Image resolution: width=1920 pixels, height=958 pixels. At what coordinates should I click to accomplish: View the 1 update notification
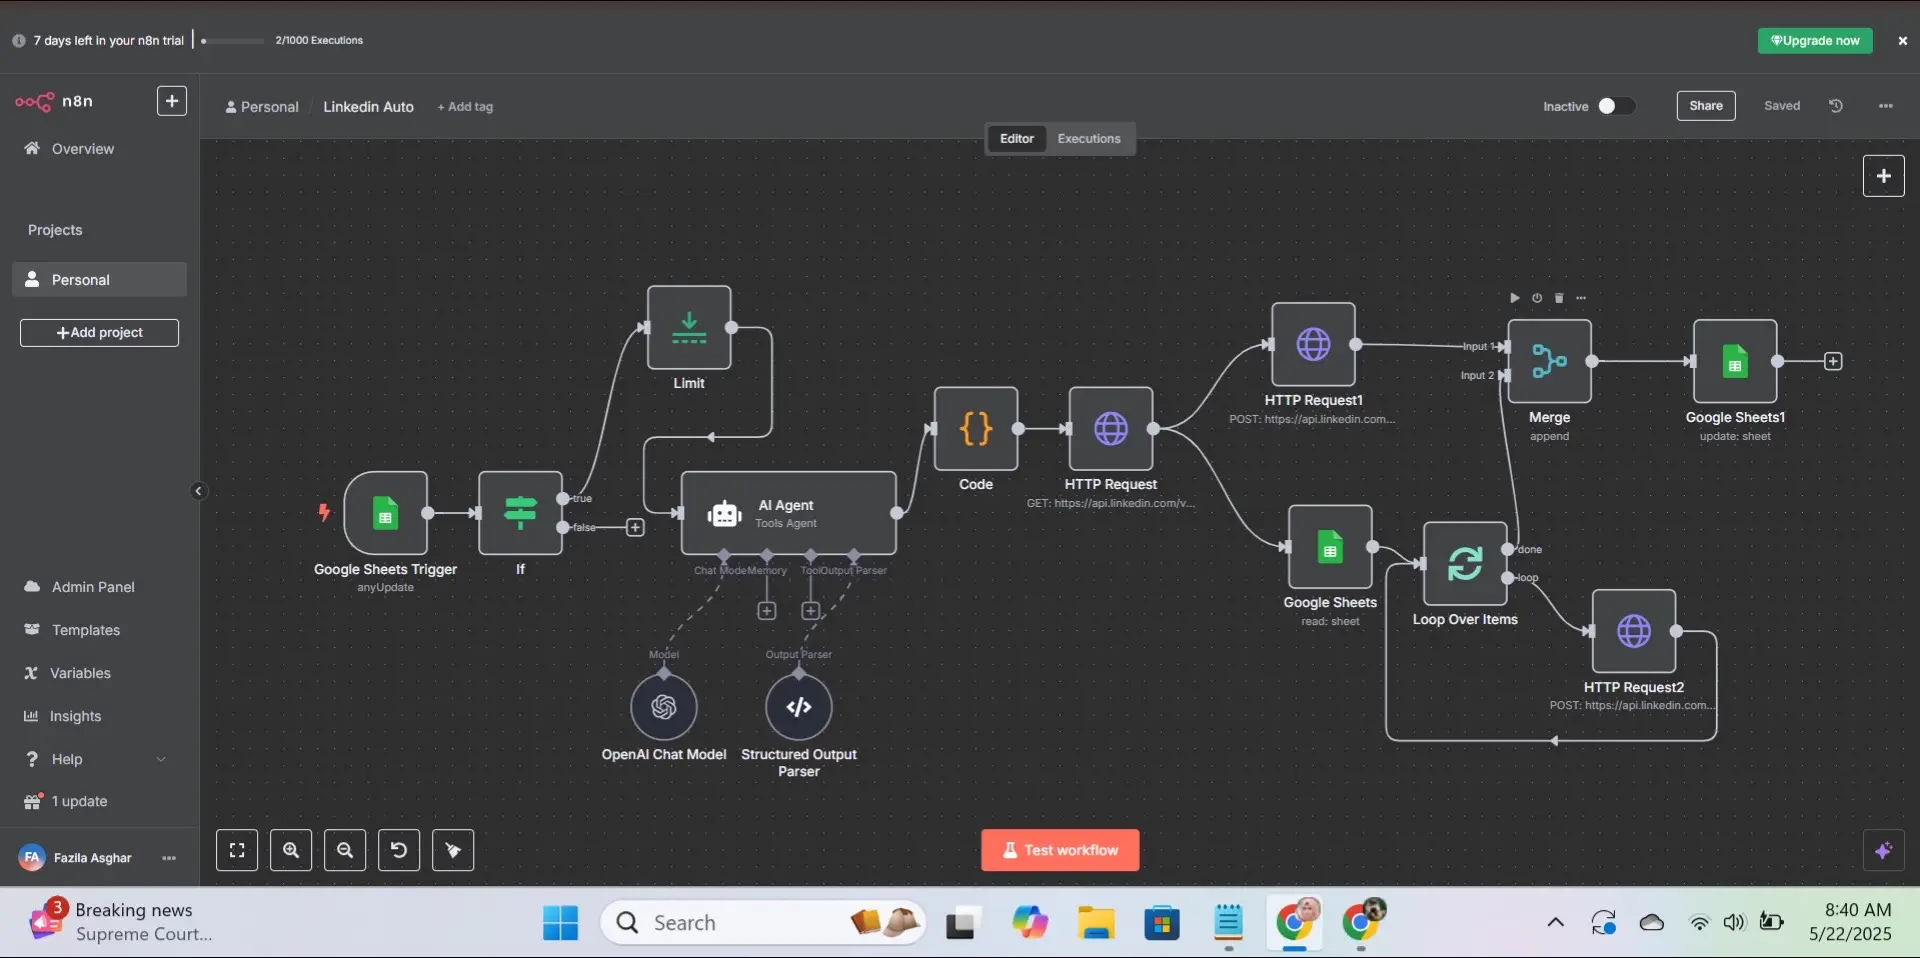pyautogui.click(x=99, y=801)
